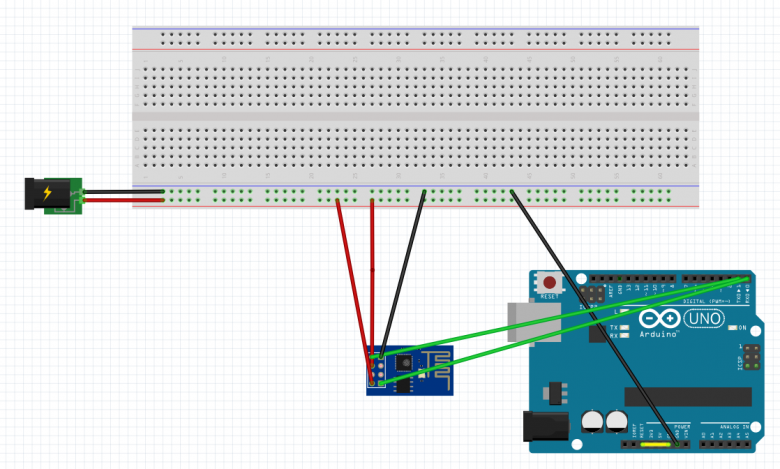This screenshot has height=469, width=780.
Task: Click the ON LED indicator on Arduino
Action: [742, 328]
